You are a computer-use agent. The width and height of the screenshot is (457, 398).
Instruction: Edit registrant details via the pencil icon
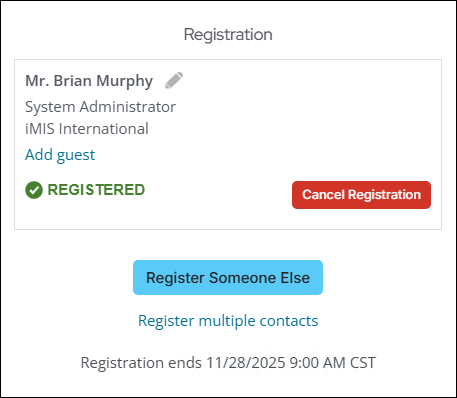174,80
